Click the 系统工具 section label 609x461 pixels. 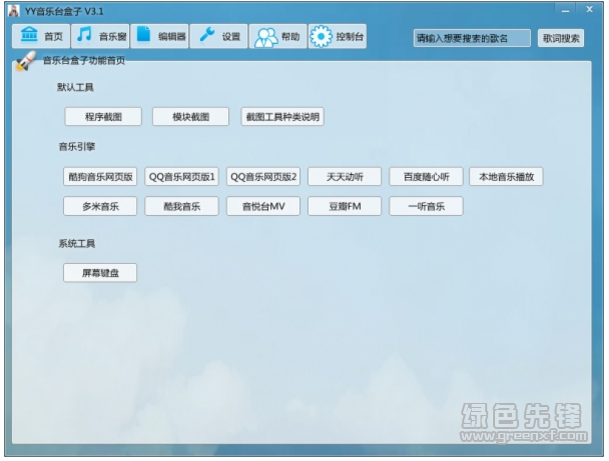coord(77,244)
